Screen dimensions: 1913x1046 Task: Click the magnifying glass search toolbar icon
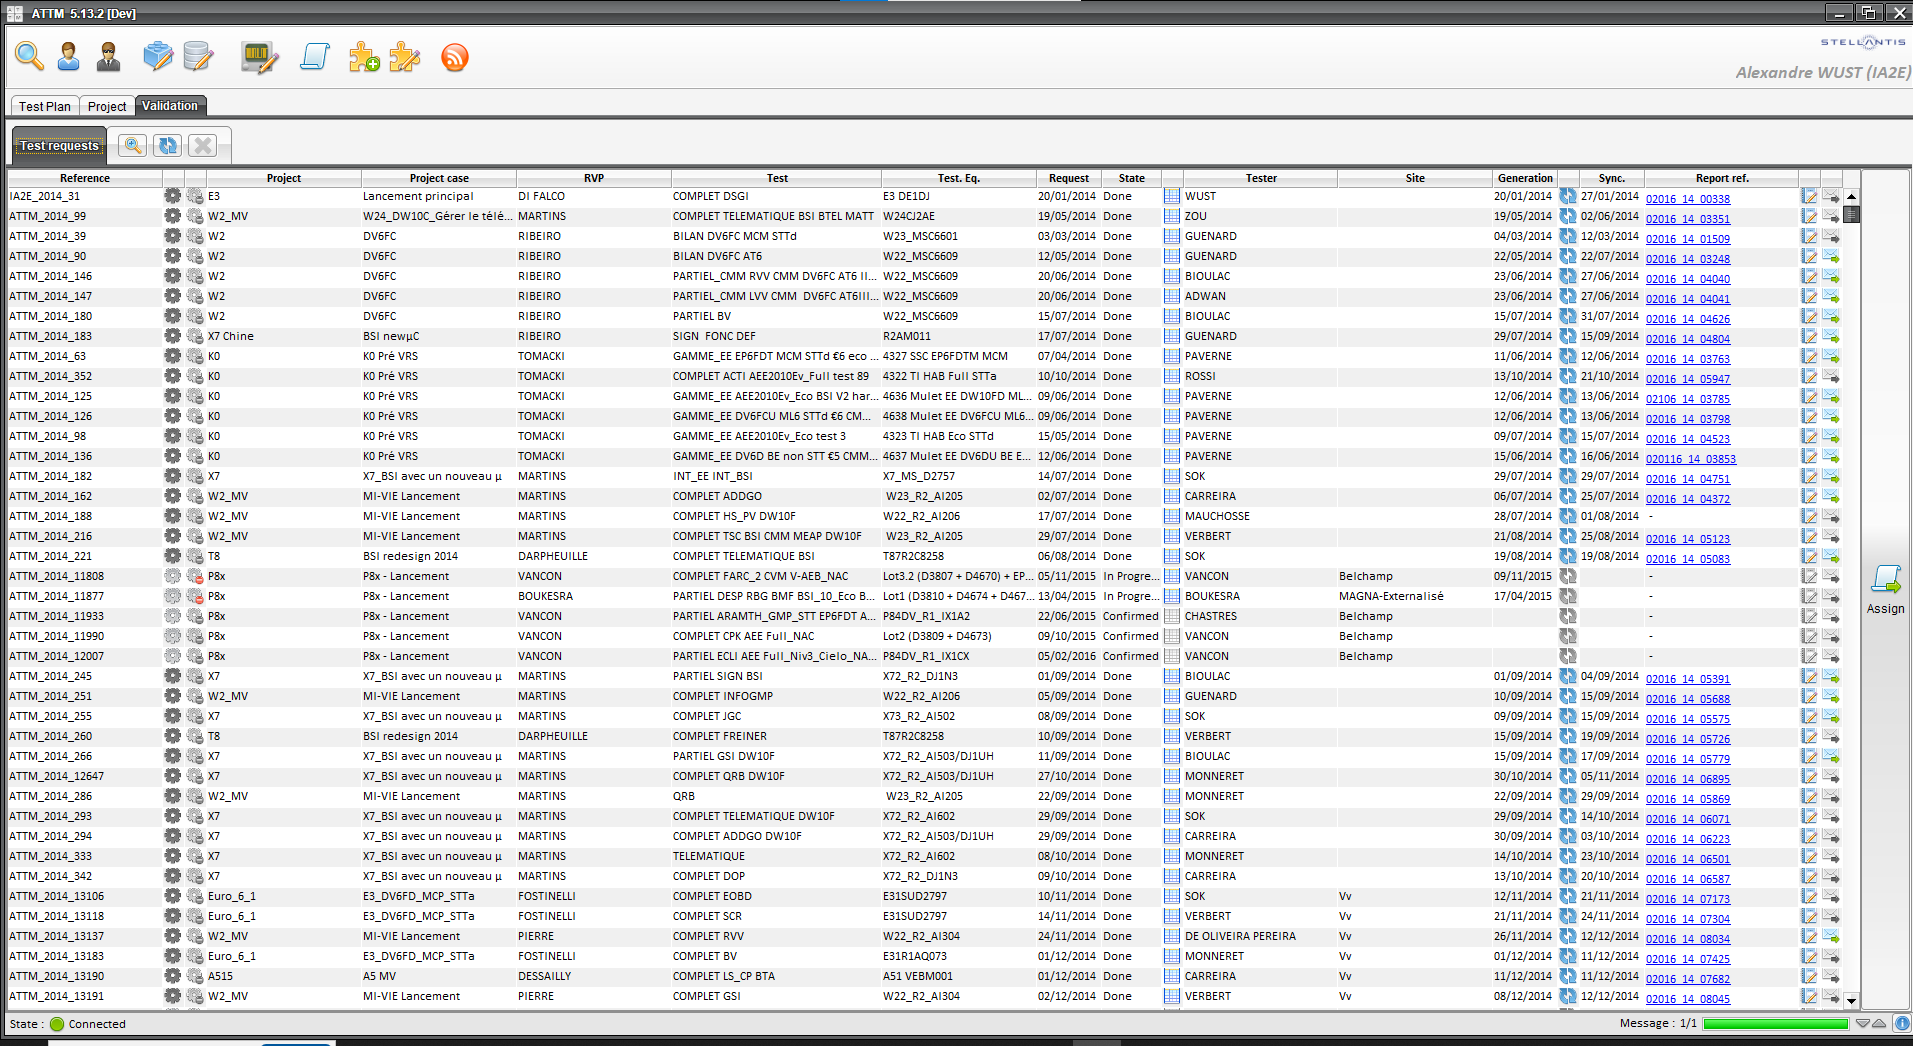click(x=29, y=57)
